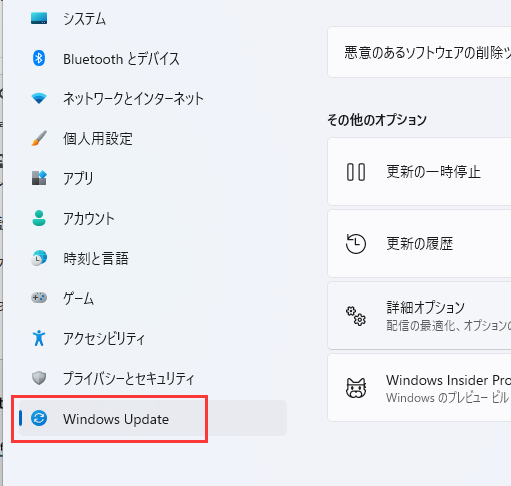
Task: Click 配信の最適化 description text
Action: tap(448, 326)
